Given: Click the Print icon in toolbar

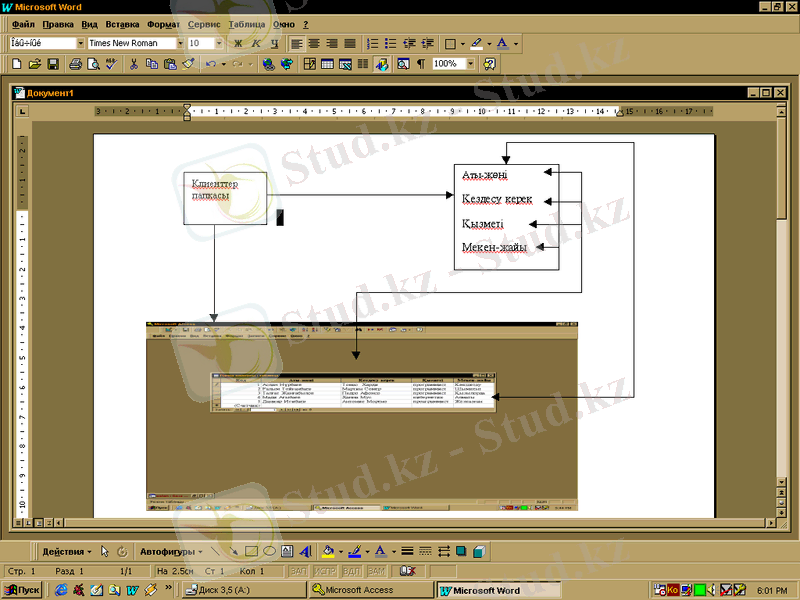Looking at the screenshot, I should (x=75, y=64).
